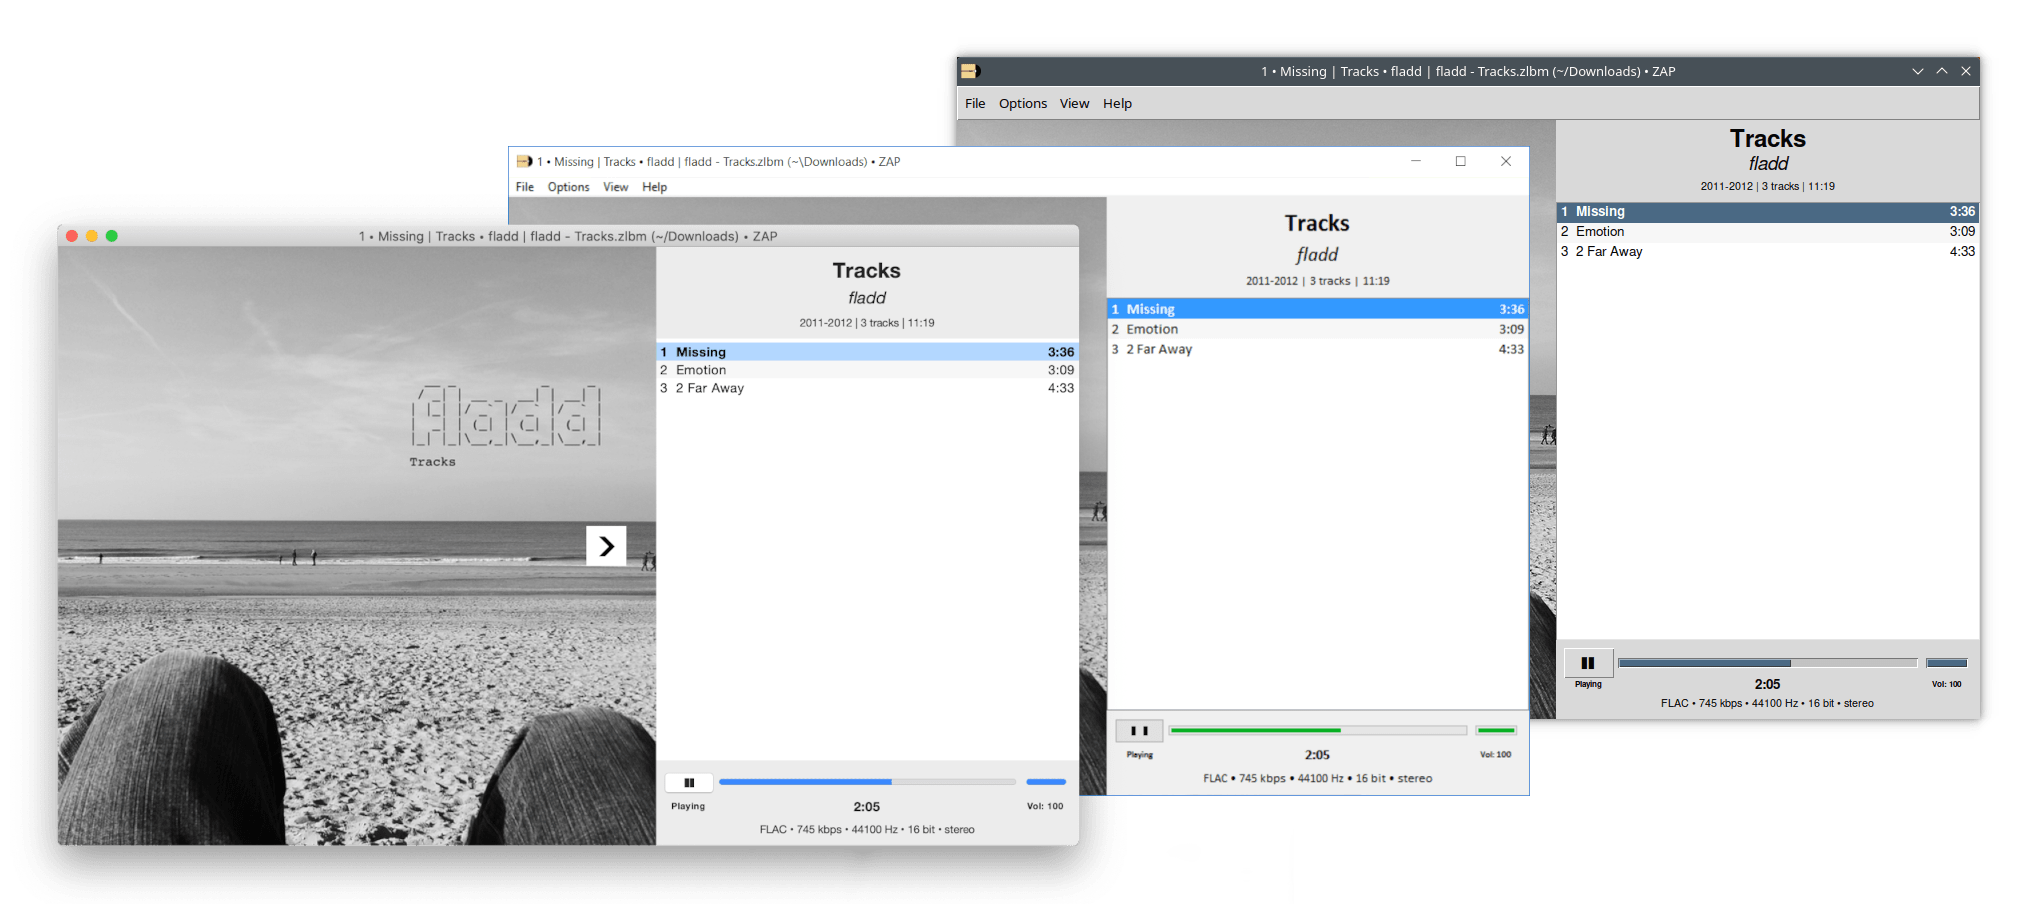2036x904 pixels.
Task: Adjust volume bar in Linux window
Action: tap(1947, 663)
